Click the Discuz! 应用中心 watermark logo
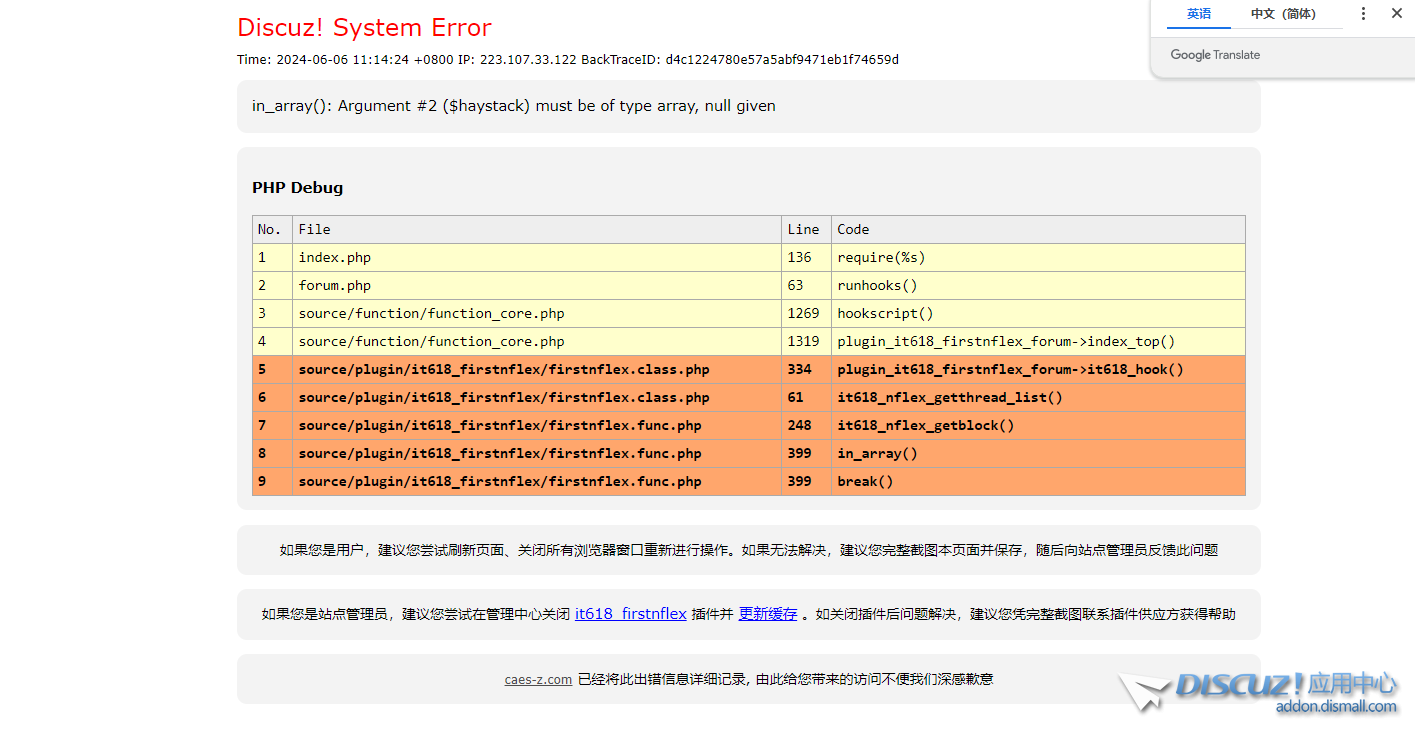1415x732 pixels. (x=1260, y=692)
